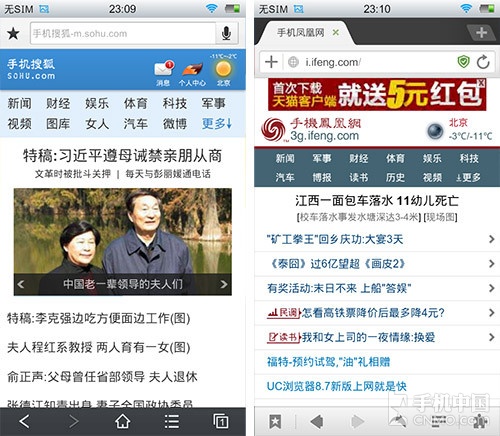Tap the green shield security icon
Viewport: 500px width, 436px height.
tap(464, 62)
